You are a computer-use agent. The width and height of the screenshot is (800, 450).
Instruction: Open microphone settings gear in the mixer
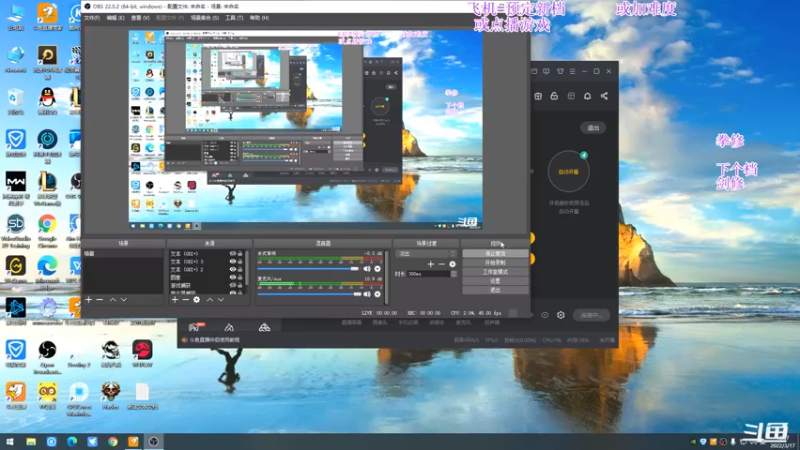pos(378,294)
